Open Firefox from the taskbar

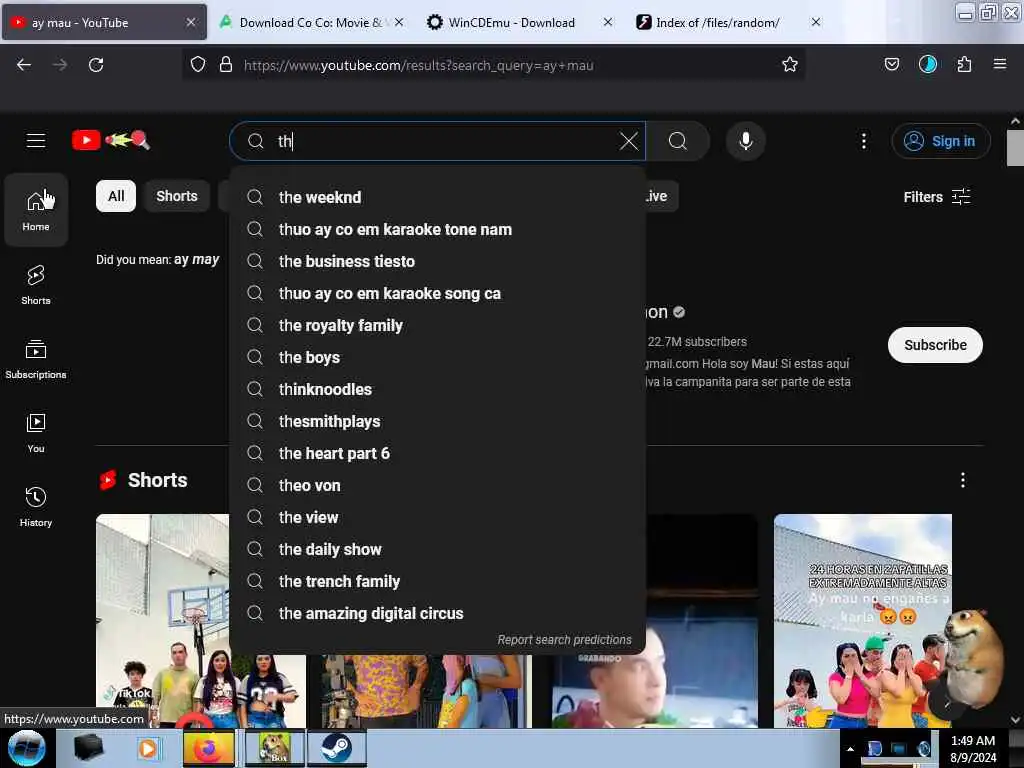pos(208,748)
